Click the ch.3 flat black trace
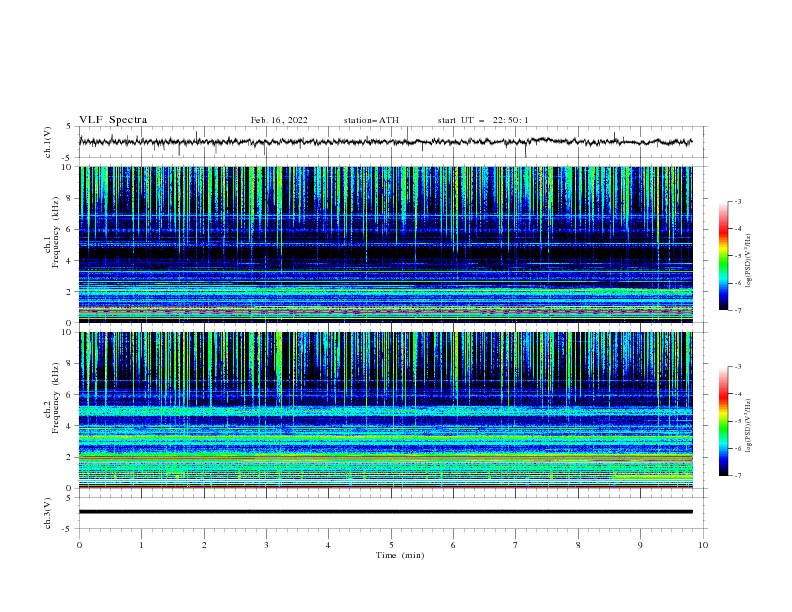792x612 pixels. point(385,512)
